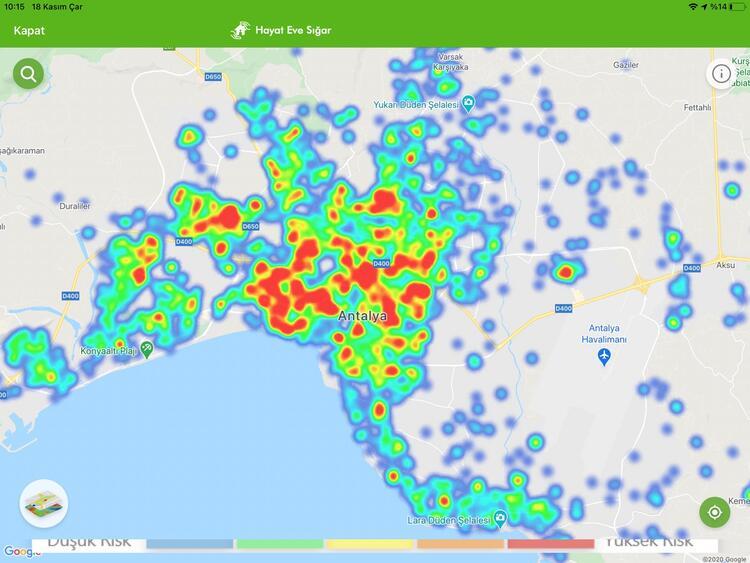
Task: Select the red high-risk legend swatch
Action: [551, 544]
